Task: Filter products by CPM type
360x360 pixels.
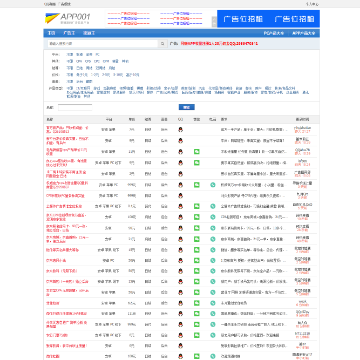Action: (106, 61)
